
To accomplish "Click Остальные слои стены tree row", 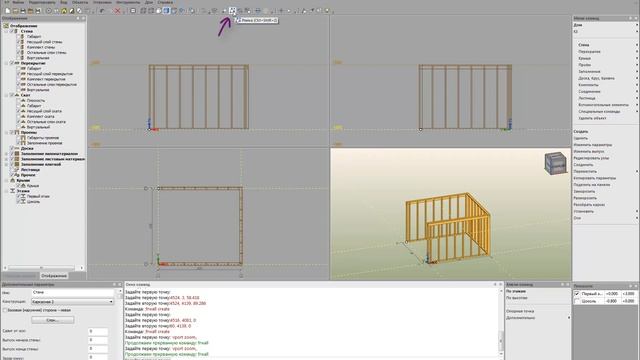I will coord(47,53).
